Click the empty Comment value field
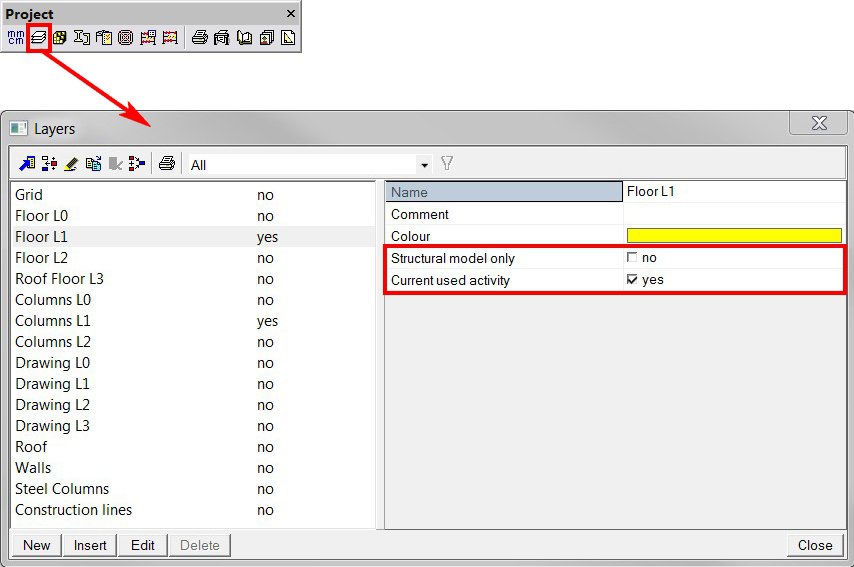Screen dimensions: 854x567 click(734, 214)
